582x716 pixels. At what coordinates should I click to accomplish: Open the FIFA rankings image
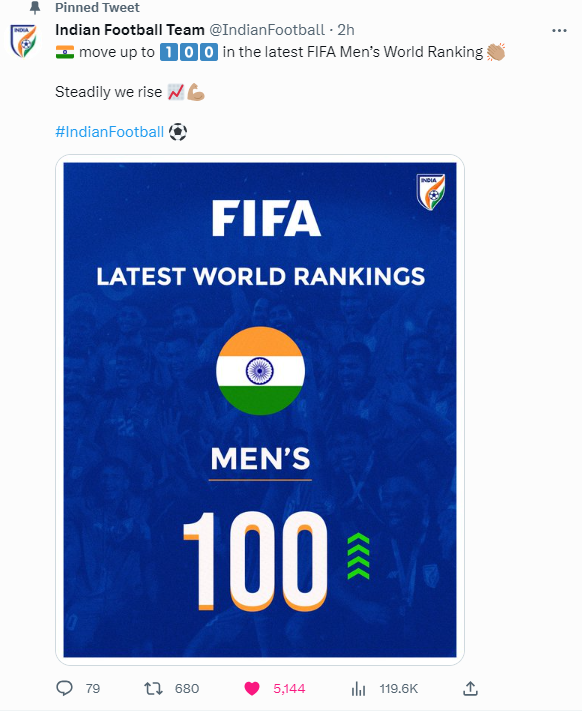(x=260, y=410)
